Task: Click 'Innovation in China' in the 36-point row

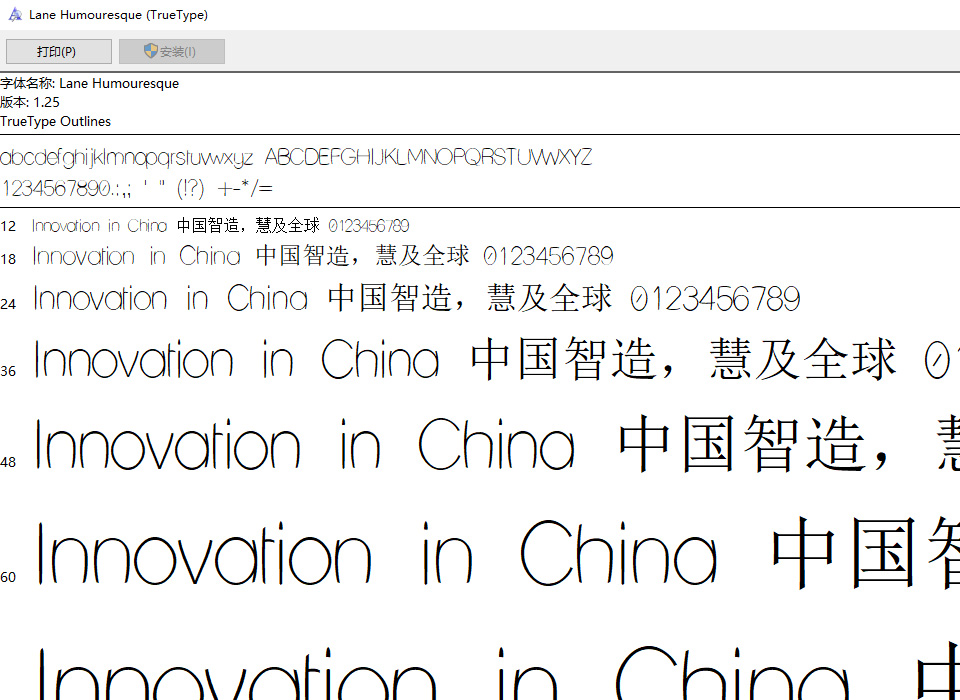Action: point(237,359)
